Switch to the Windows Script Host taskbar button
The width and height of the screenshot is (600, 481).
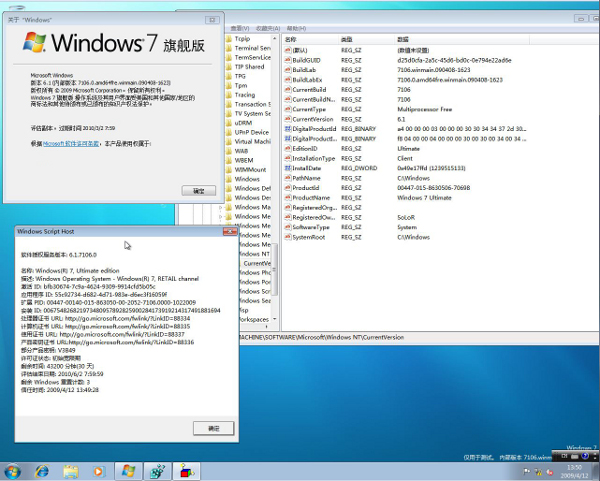point(187,471)
